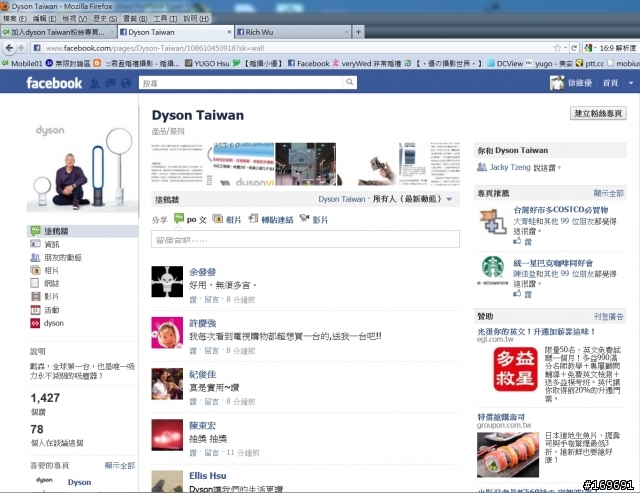This screenshot has height=493, width=640.
Task: Open the exhibition photo thumbnail in photo strip
Action: (305, 164)
